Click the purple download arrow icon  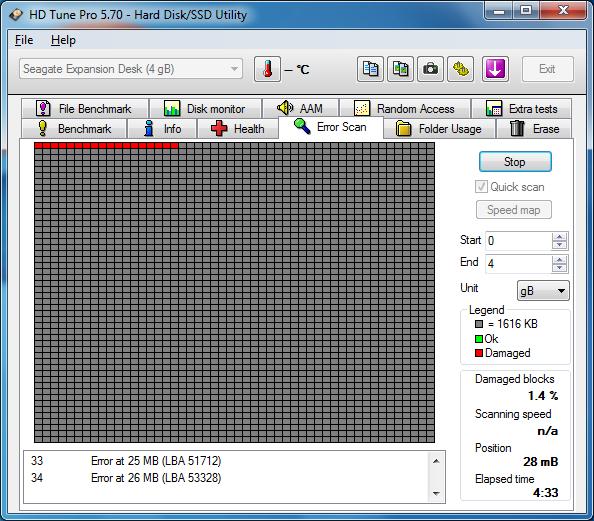(495, 69)
